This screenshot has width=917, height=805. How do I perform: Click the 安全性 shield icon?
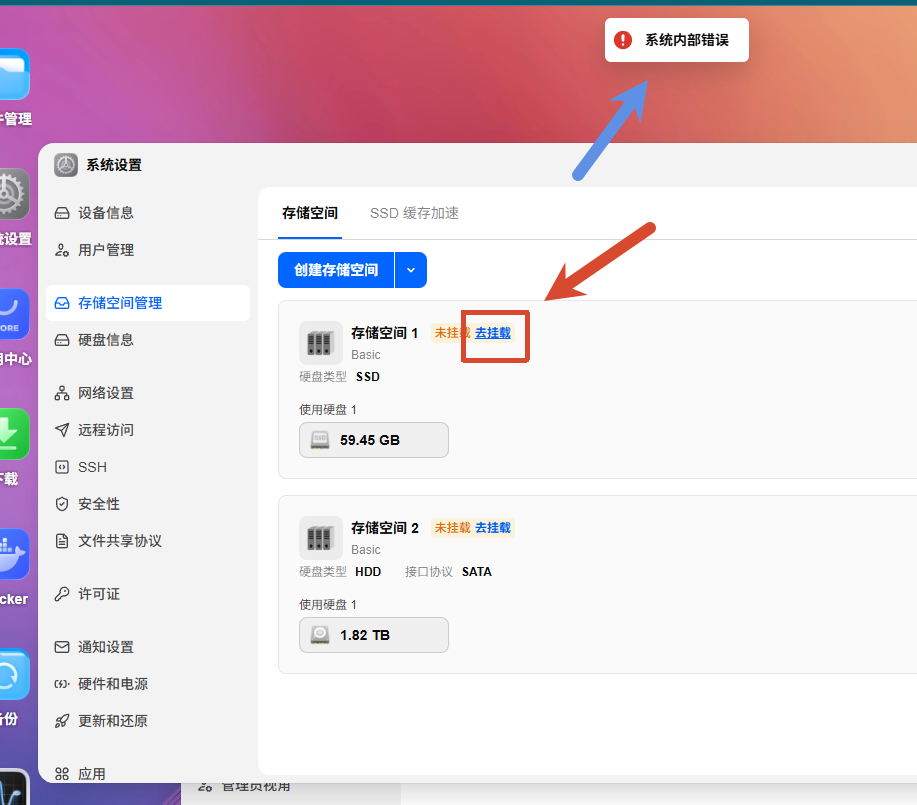pos(62,504)
